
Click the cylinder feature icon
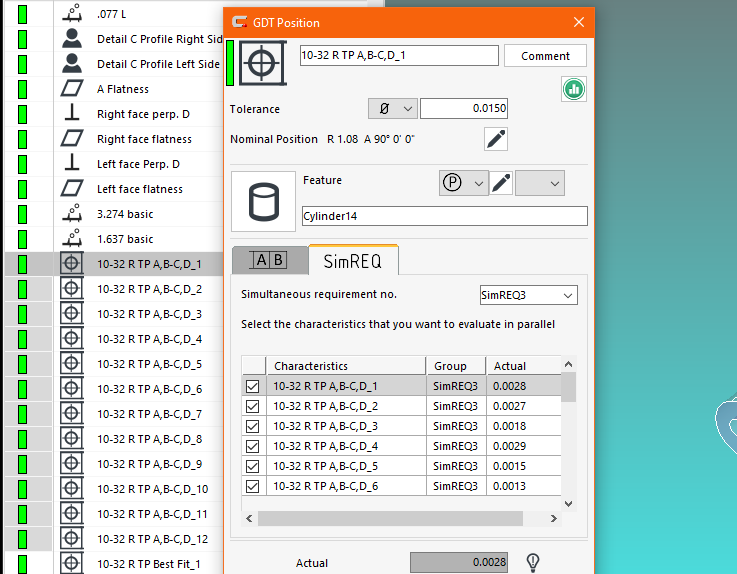pyautogui.click(x=261, y=201)
